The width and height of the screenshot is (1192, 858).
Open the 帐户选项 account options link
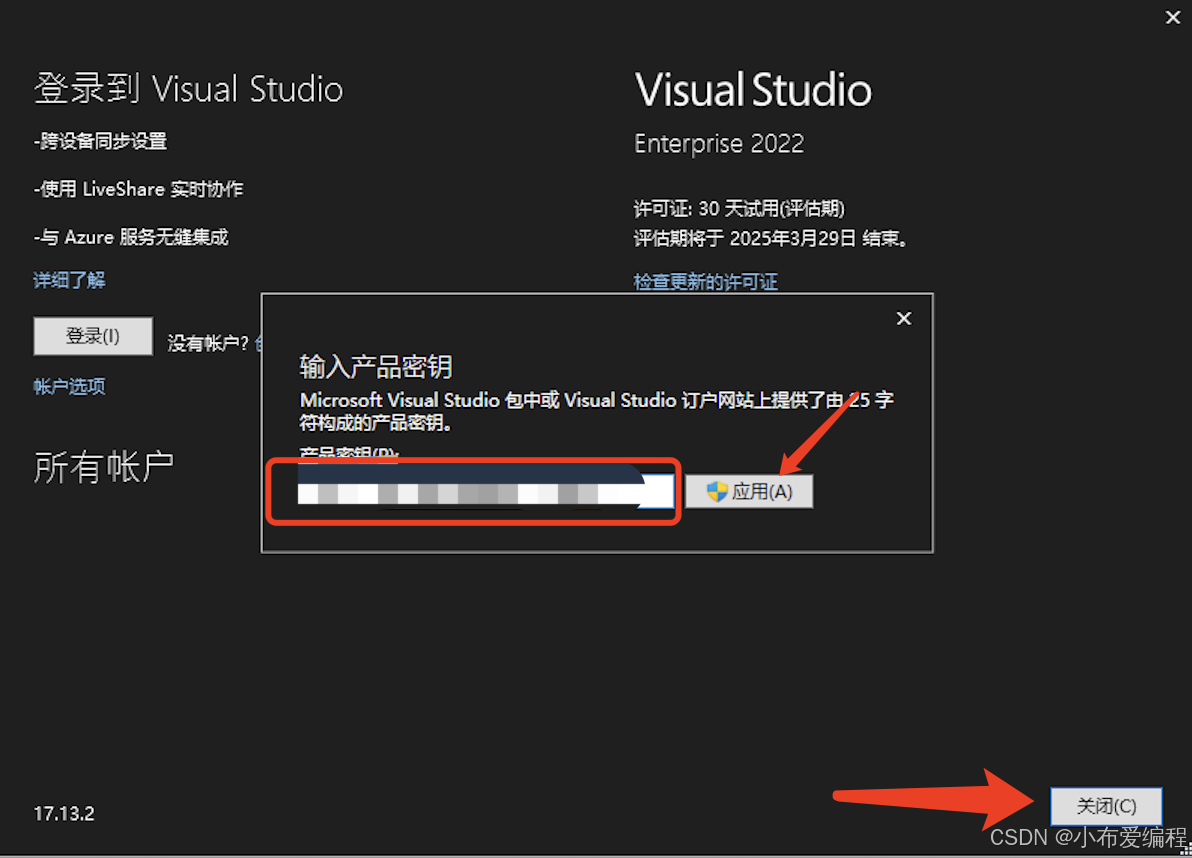click(69, 386)
